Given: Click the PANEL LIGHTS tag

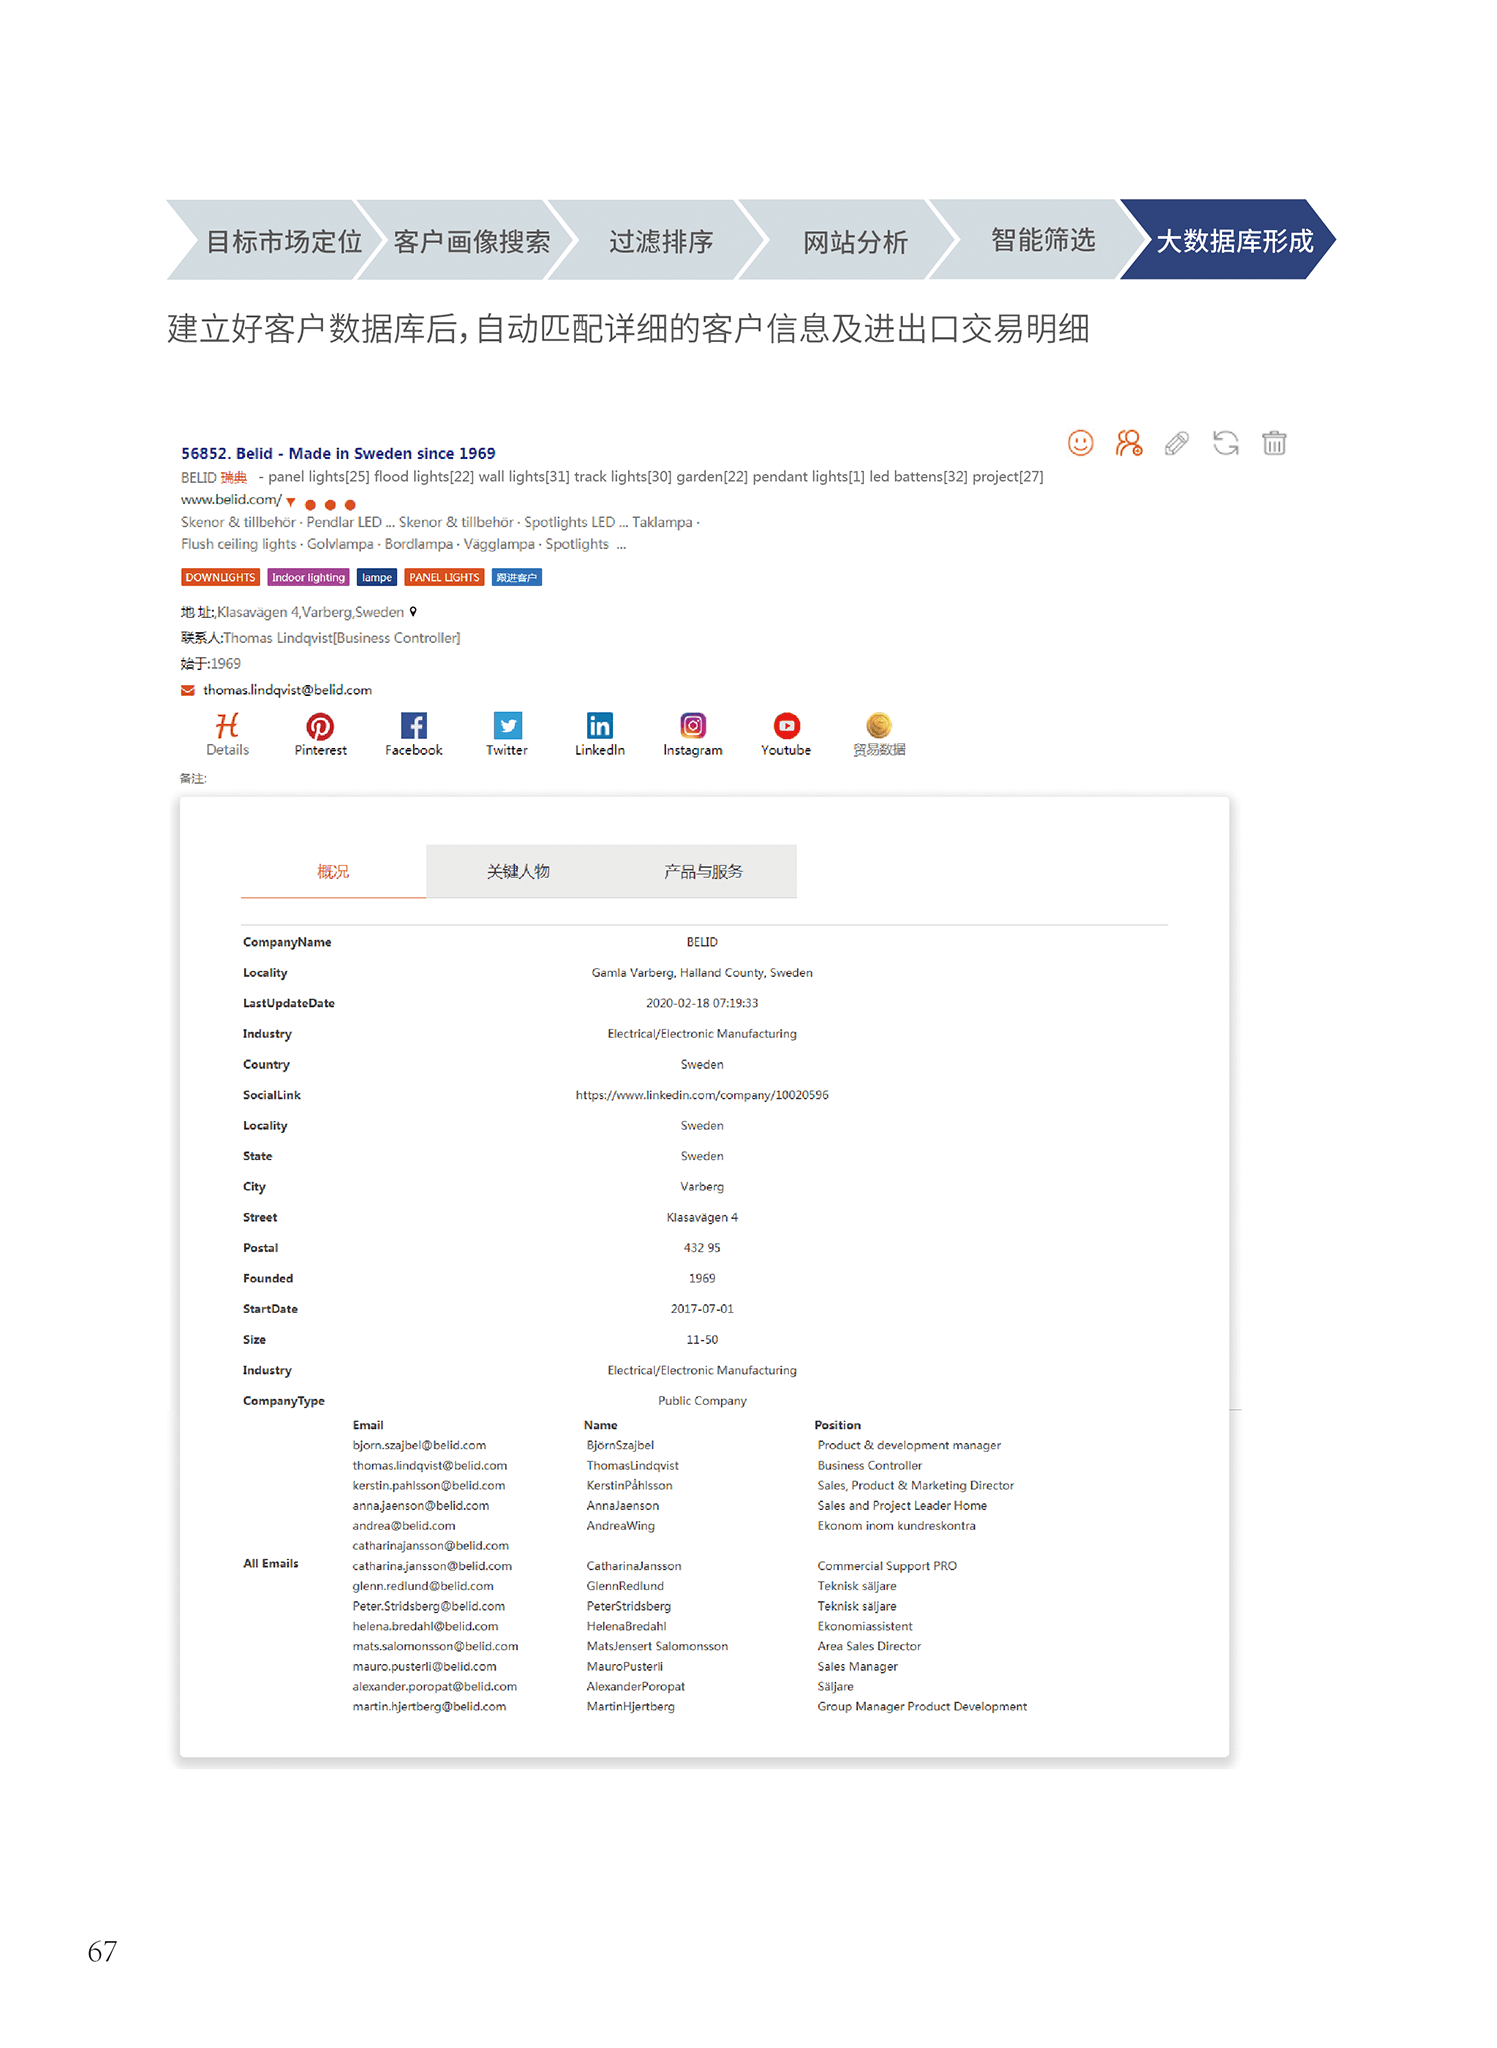Looking at the screenshot, I should pyautogui.click(x=444, y=577).
